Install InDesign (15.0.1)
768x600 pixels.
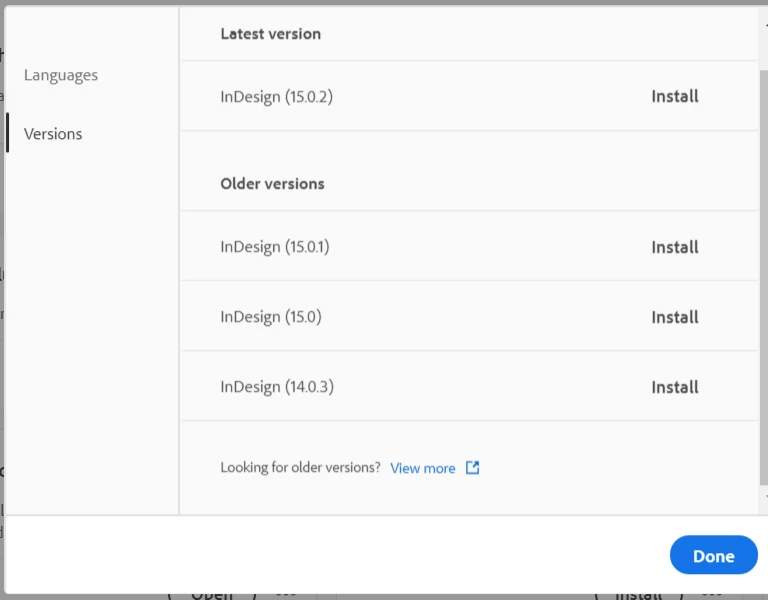(674, 247)
